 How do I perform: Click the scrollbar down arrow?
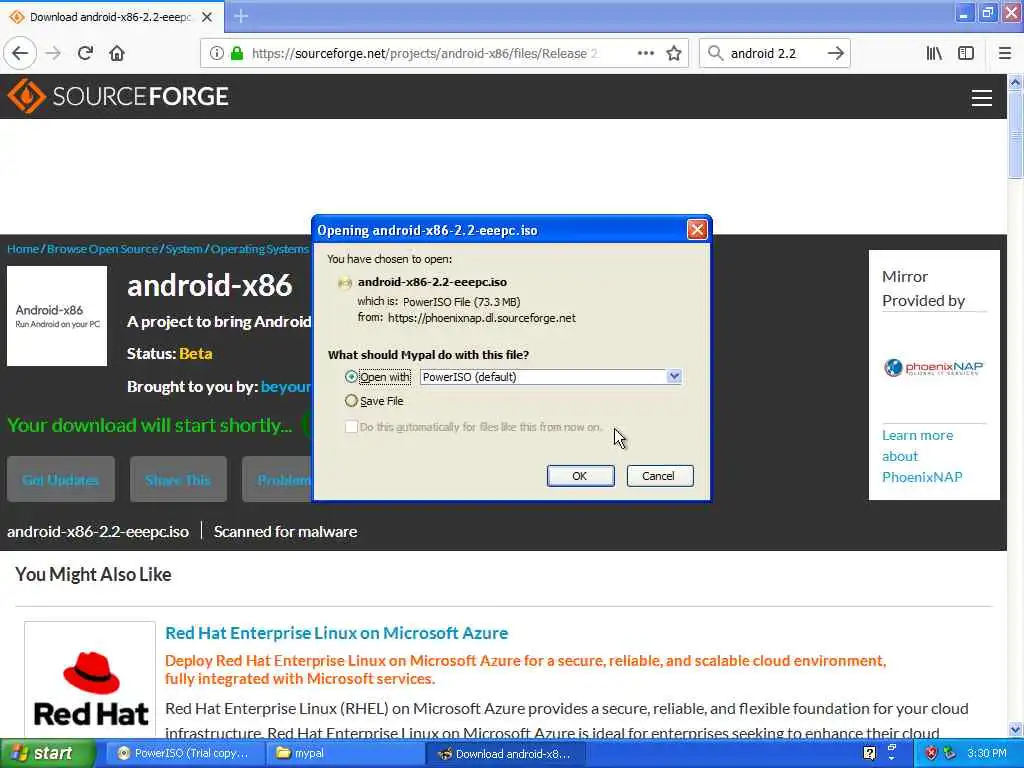tap(1015, 730)
